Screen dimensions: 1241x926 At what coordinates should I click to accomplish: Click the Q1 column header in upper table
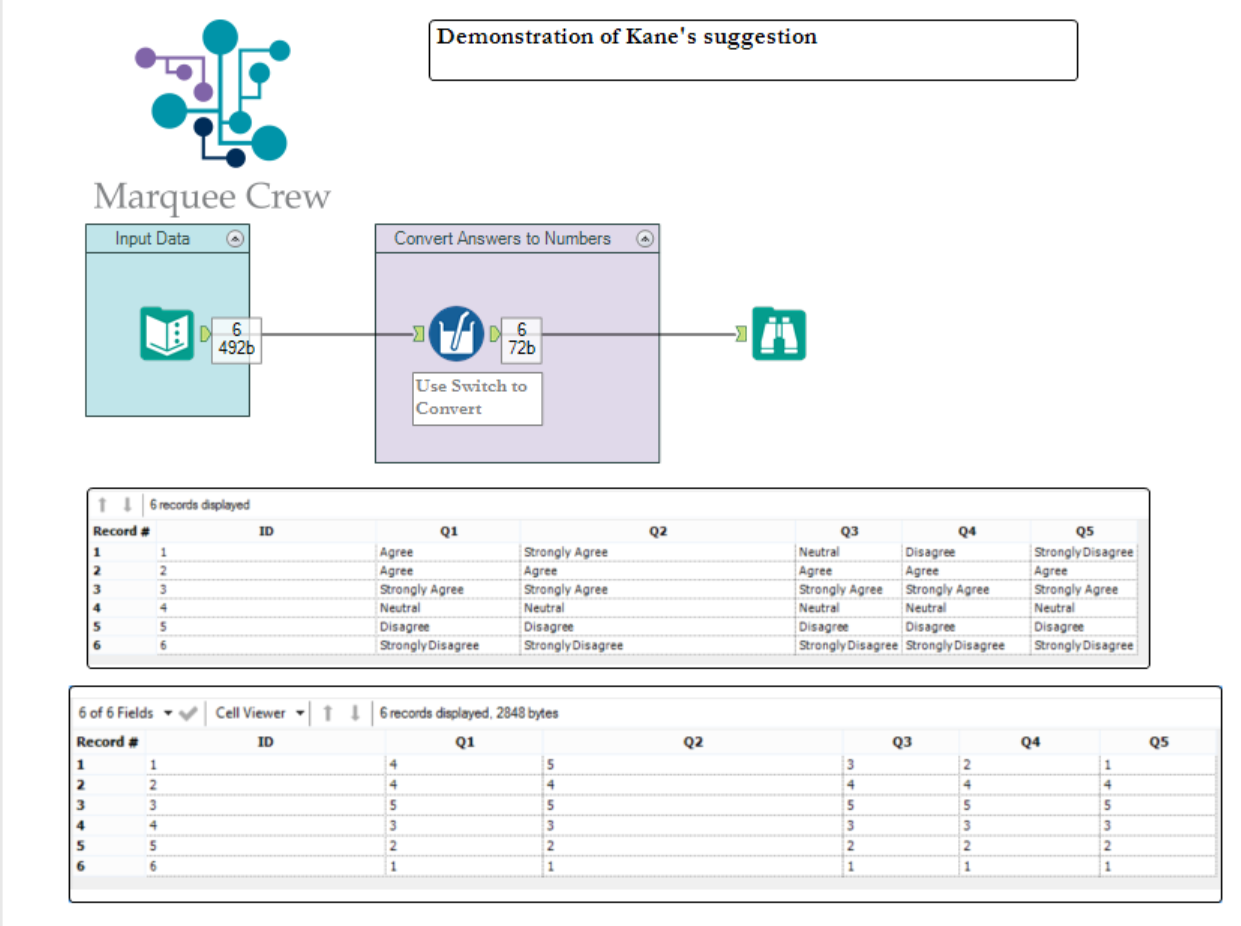(449, 531)
